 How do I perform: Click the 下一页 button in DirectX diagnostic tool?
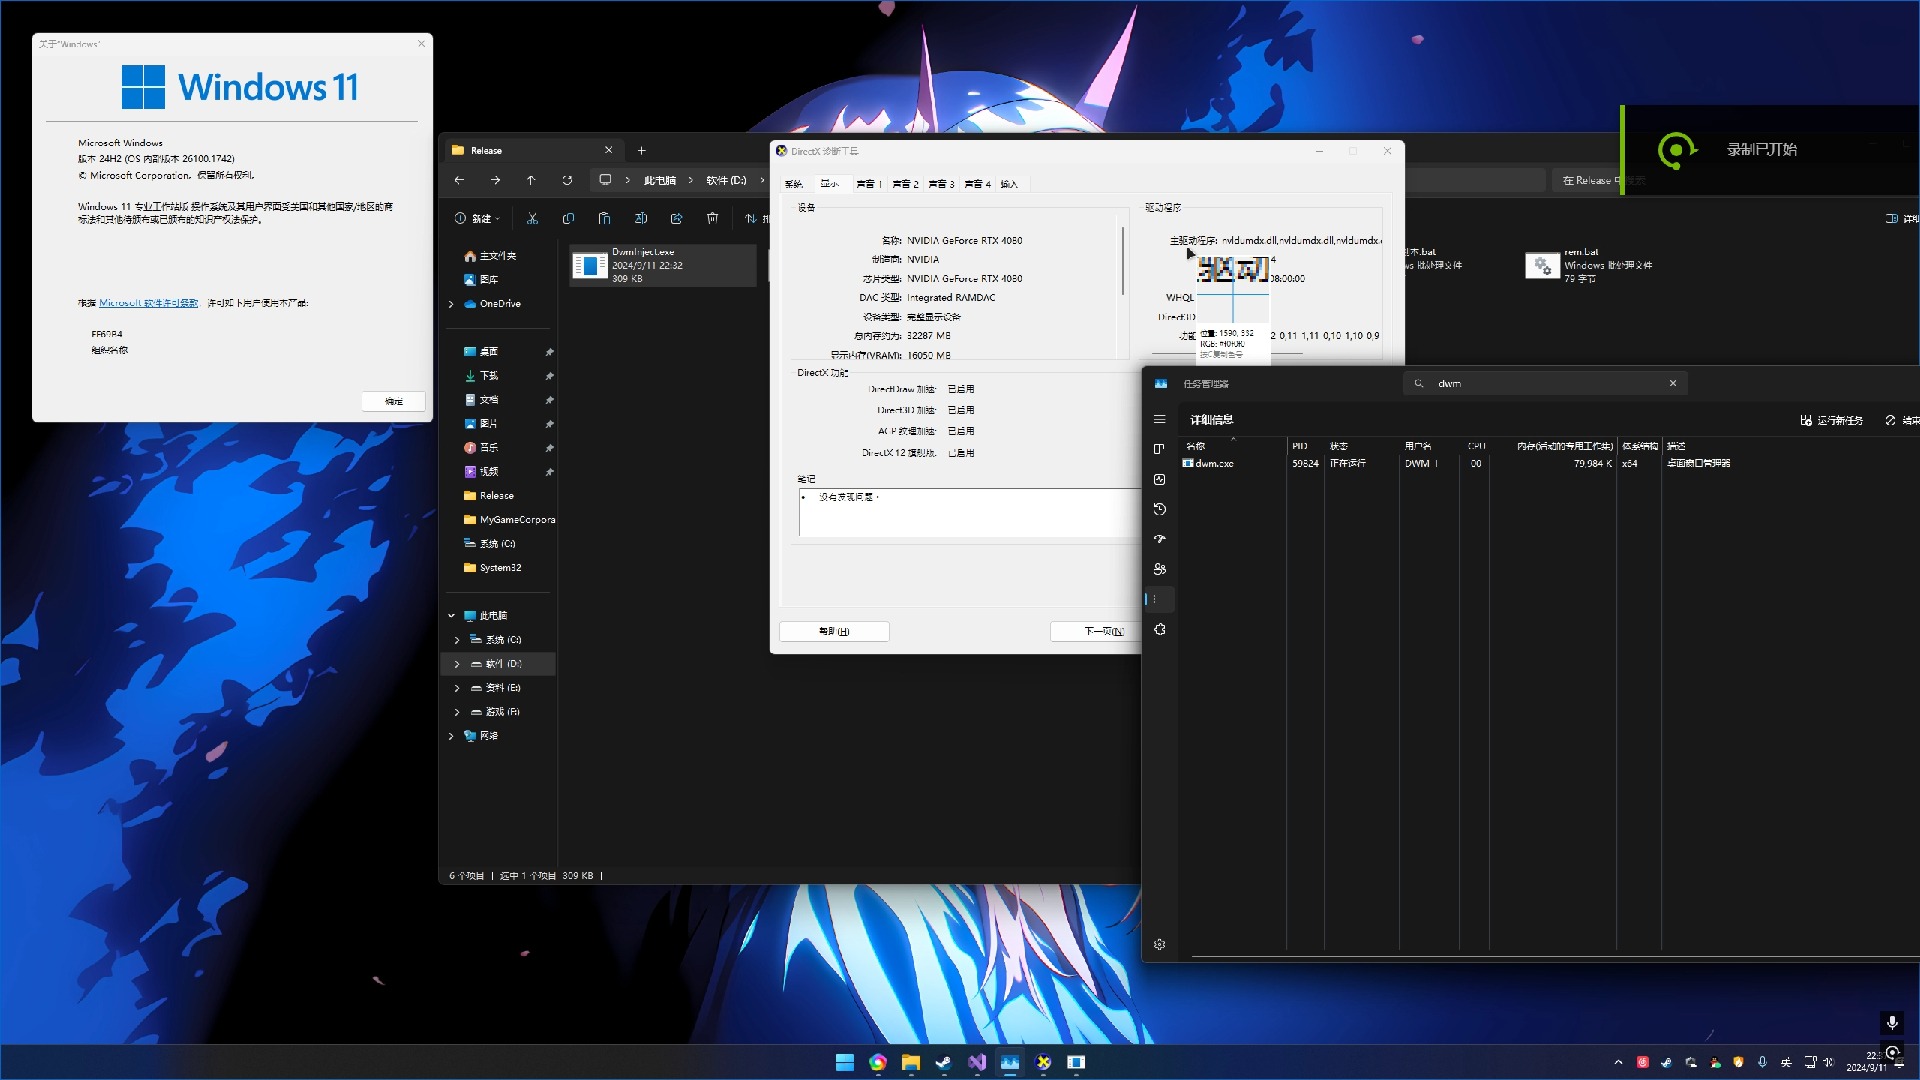(x=1100, y=630)
